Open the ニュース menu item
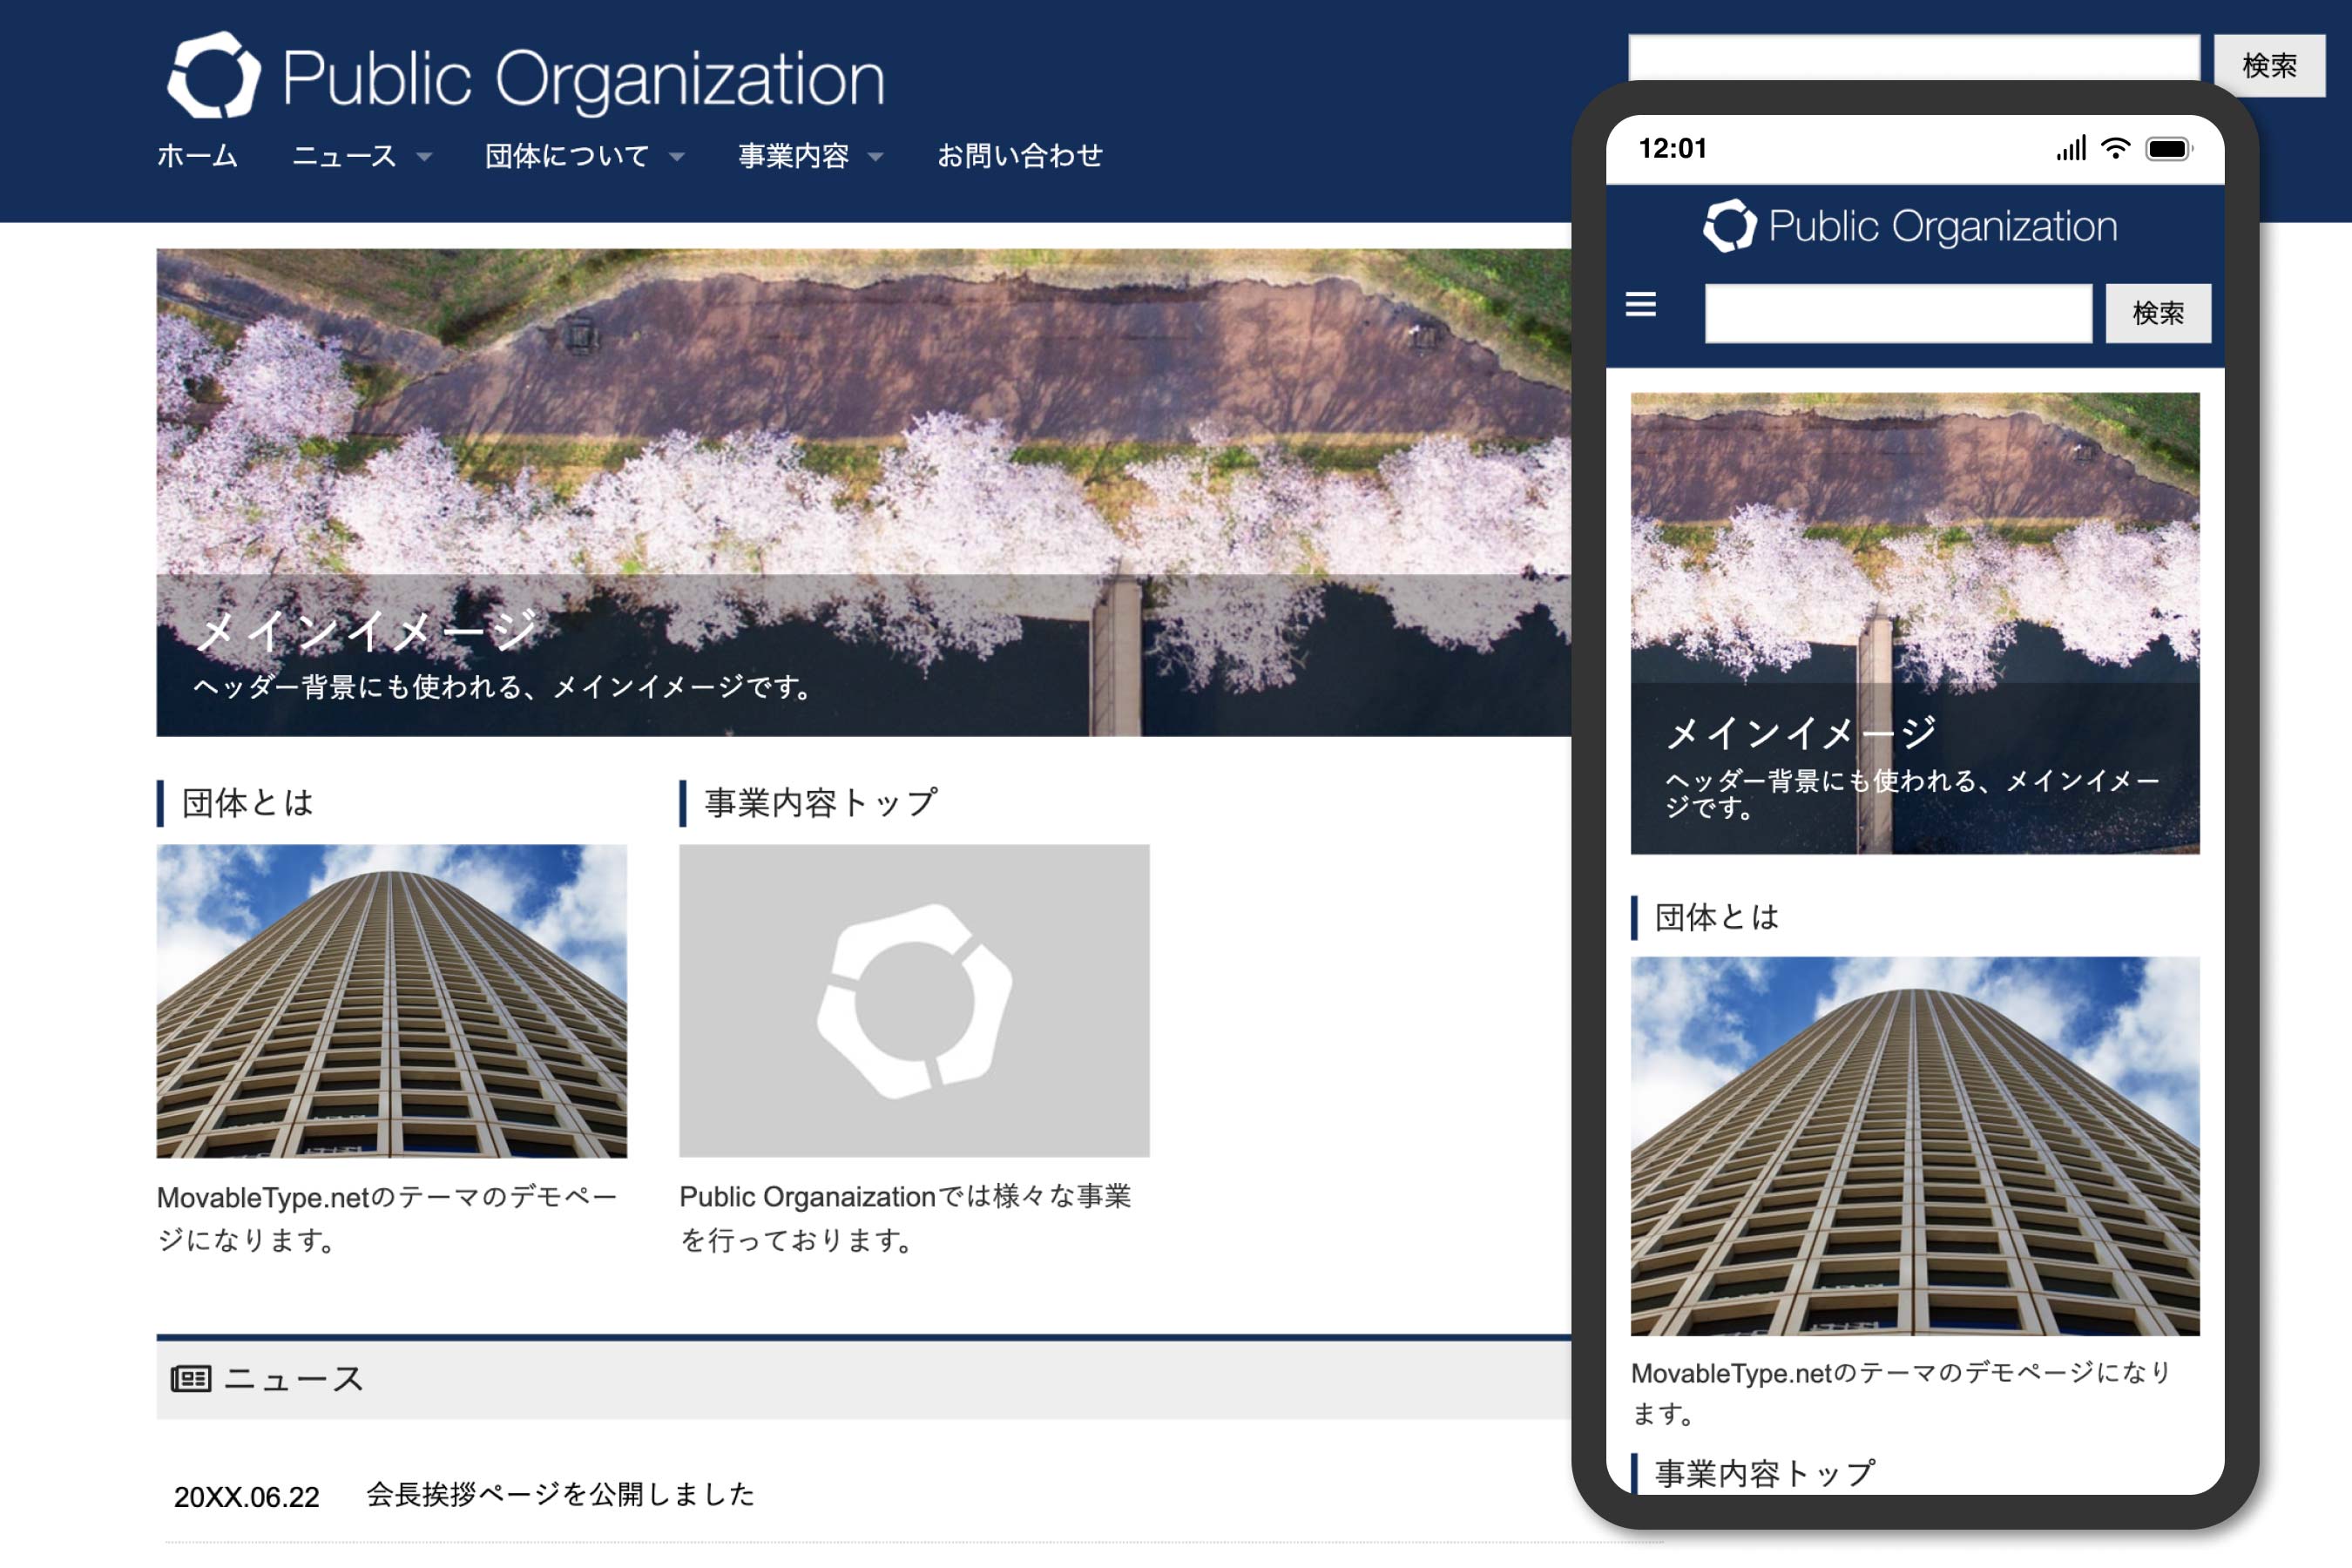2352x1568 pixels. click(x=344, y=156)
